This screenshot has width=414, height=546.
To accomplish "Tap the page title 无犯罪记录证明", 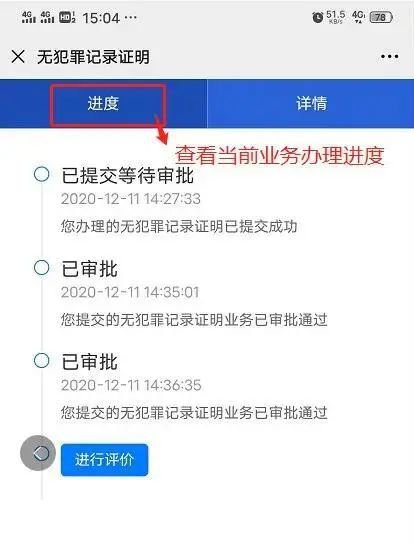I will tap(93, 57).
